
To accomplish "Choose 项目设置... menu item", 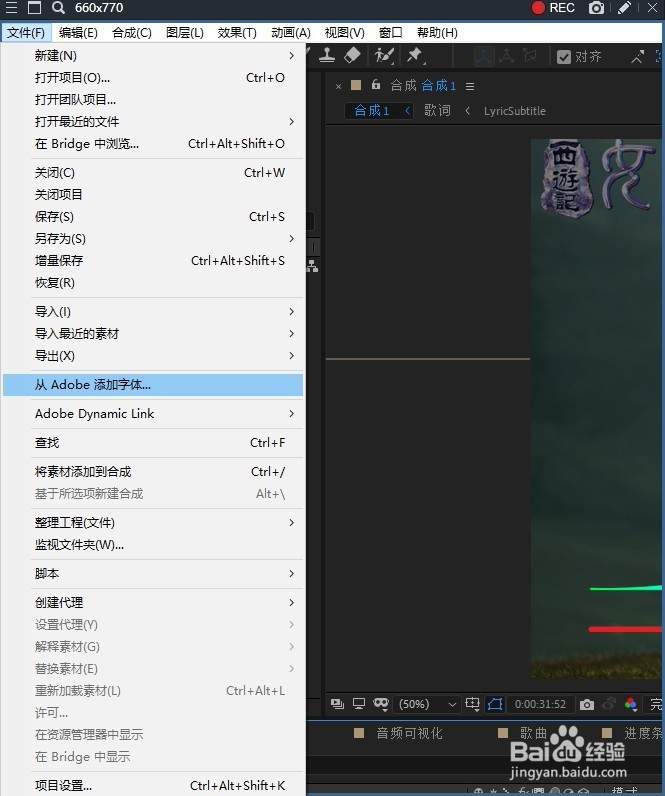I will coord(153,785).
